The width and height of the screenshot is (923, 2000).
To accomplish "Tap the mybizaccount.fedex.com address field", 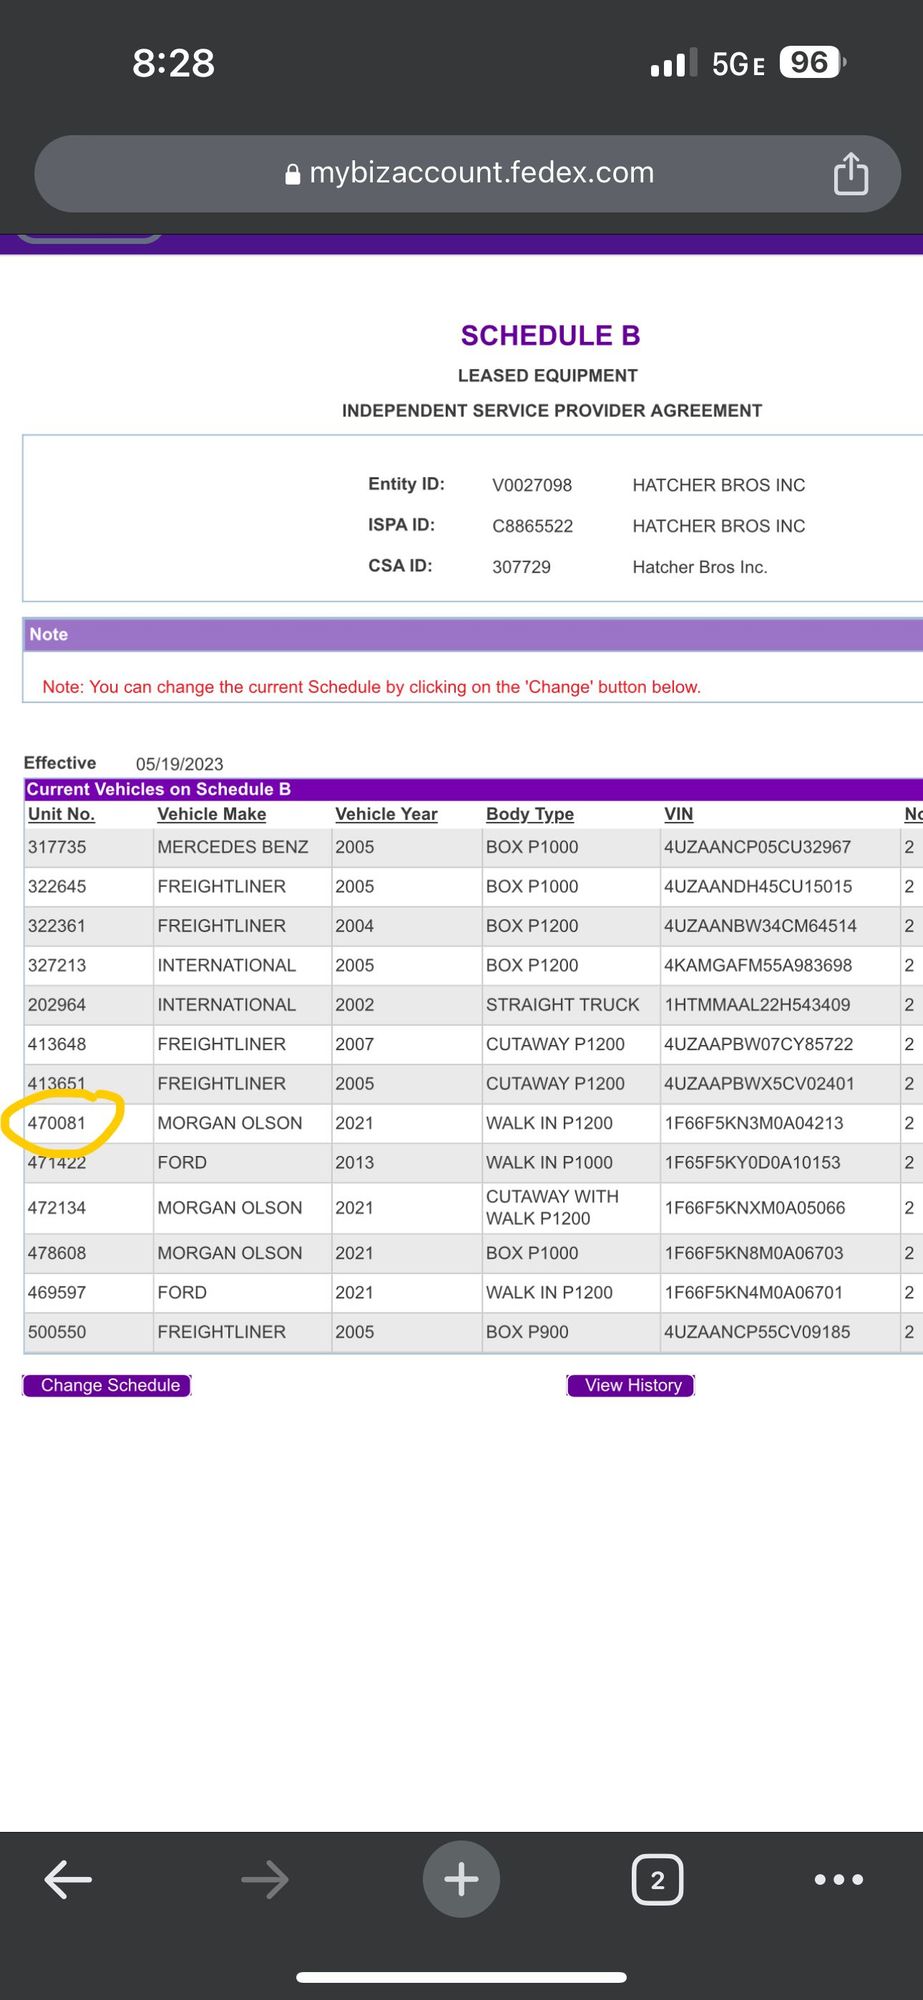I will [x=481, y=173].
